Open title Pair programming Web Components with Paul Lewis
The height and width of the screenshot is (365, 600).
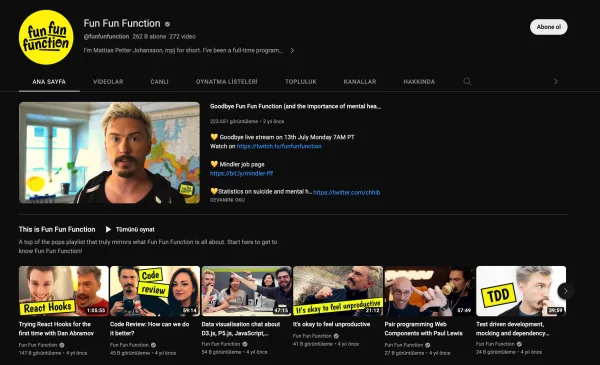(x=423, y=329)
